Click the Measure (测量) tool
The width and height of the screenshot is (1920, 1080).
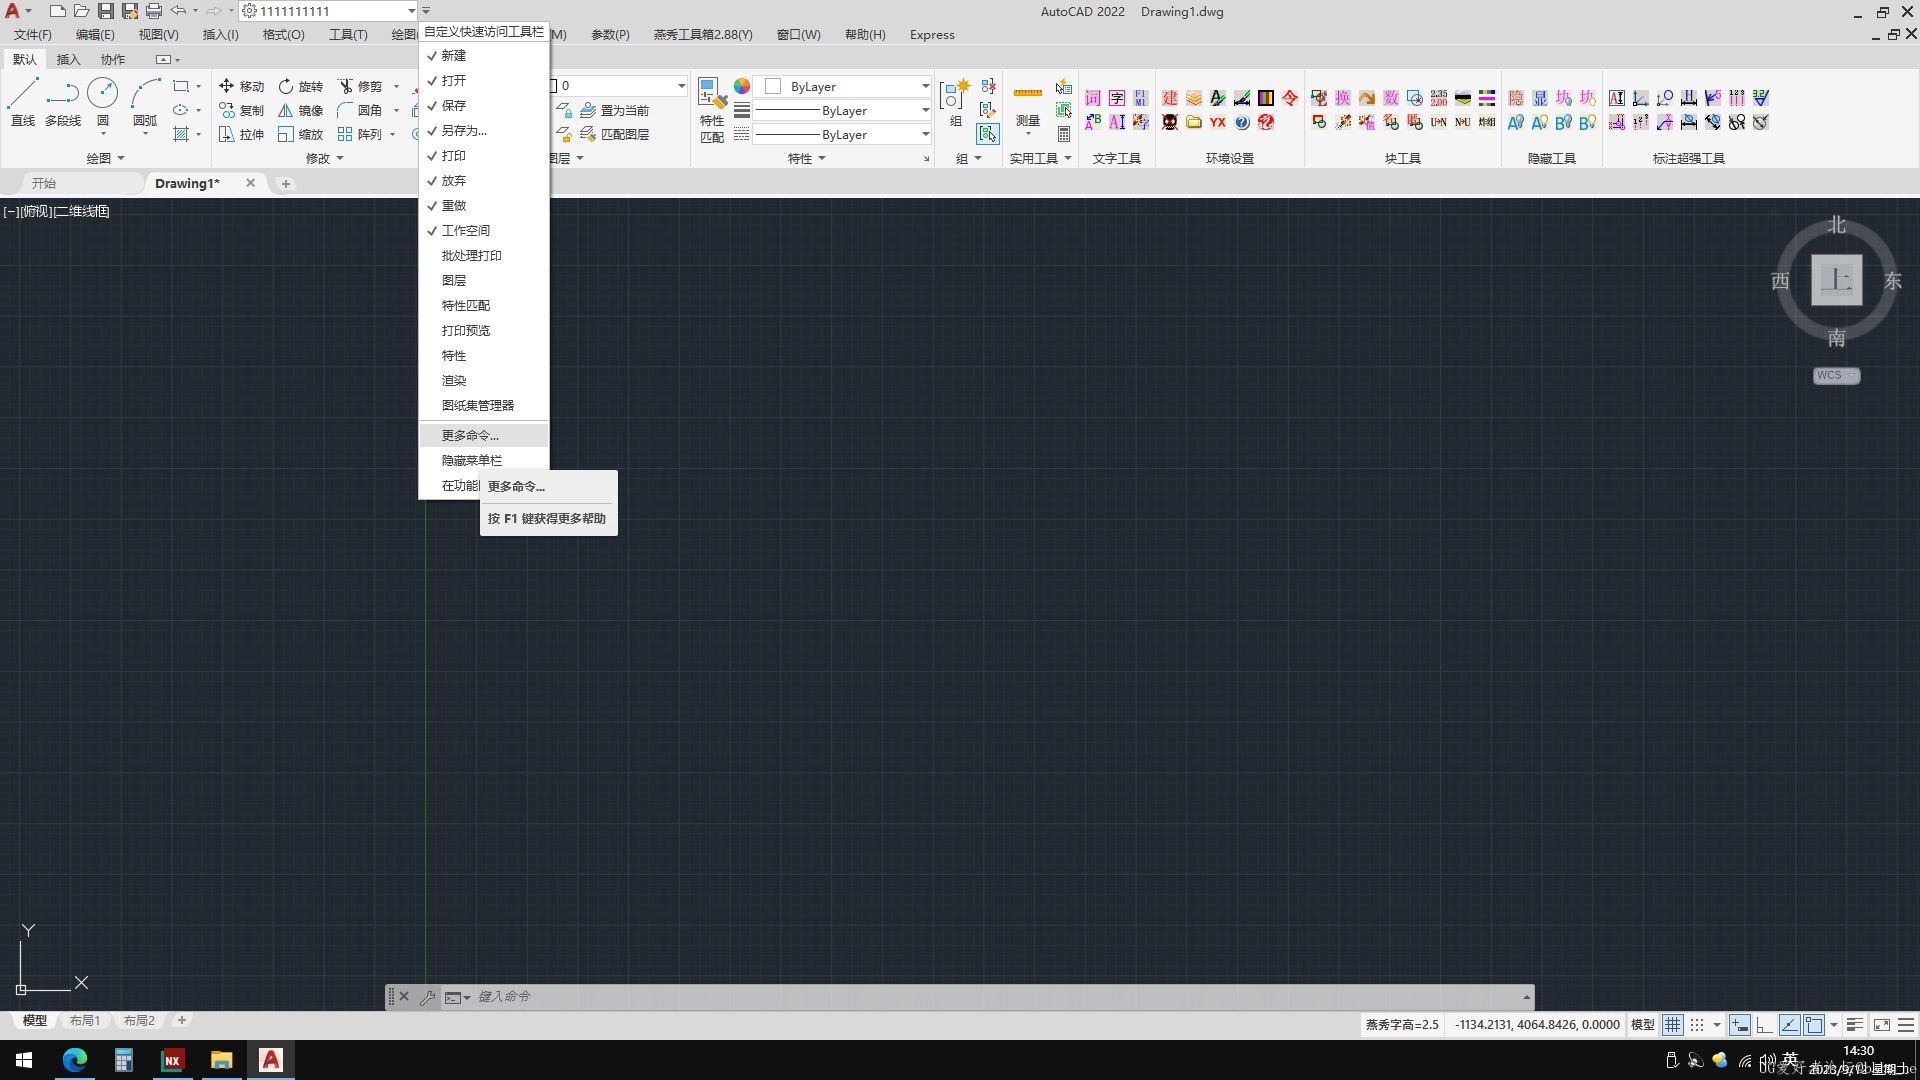(x=1028, y=106)
